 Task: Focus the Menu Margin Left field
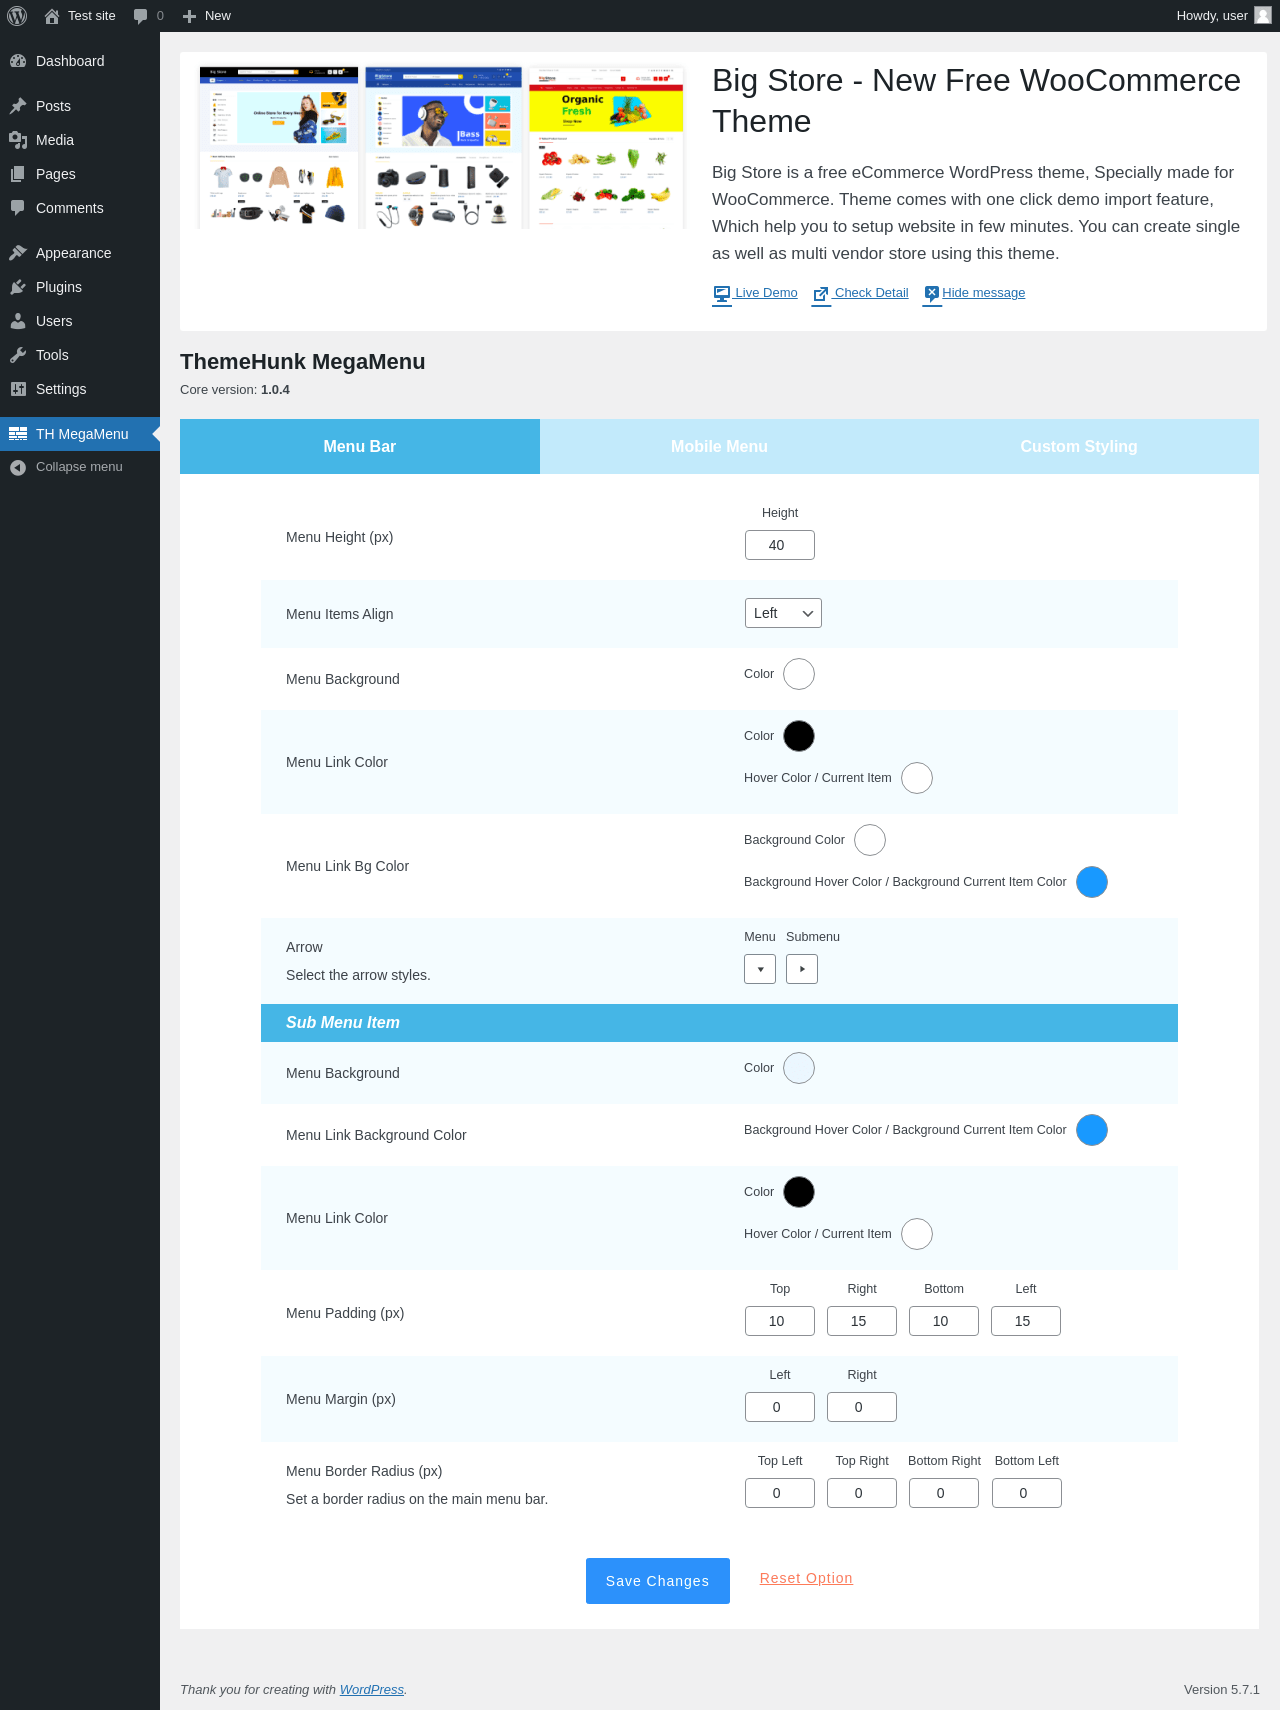pyautogui.click(x=780, y=1407)
